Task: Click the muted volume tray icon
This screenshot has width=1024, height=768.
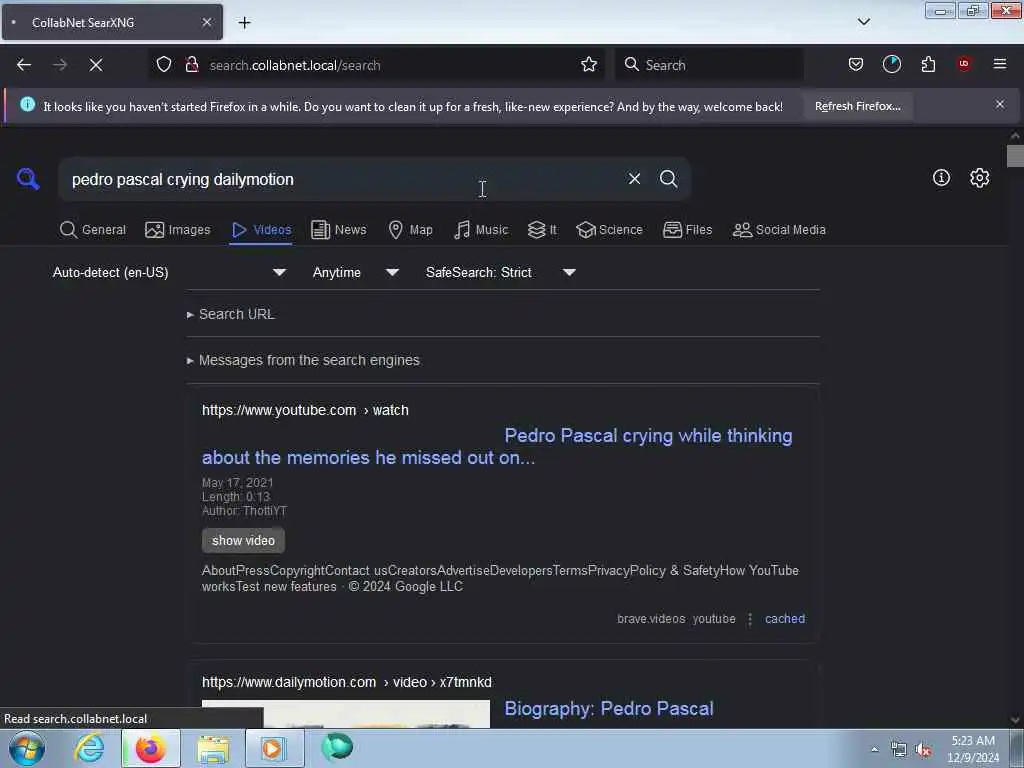Action: 923,750
